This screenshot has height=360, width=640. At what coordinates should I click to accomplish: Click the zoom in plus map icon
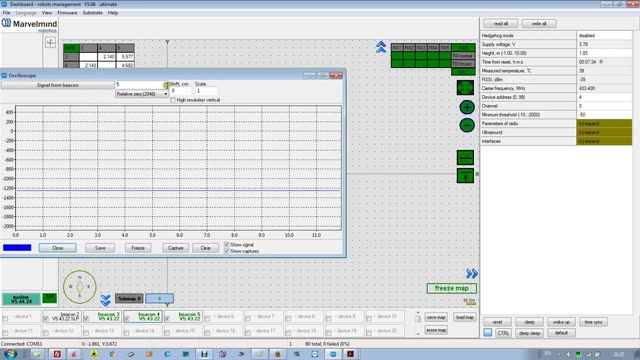pyautogui.click(x=467, y=107)
